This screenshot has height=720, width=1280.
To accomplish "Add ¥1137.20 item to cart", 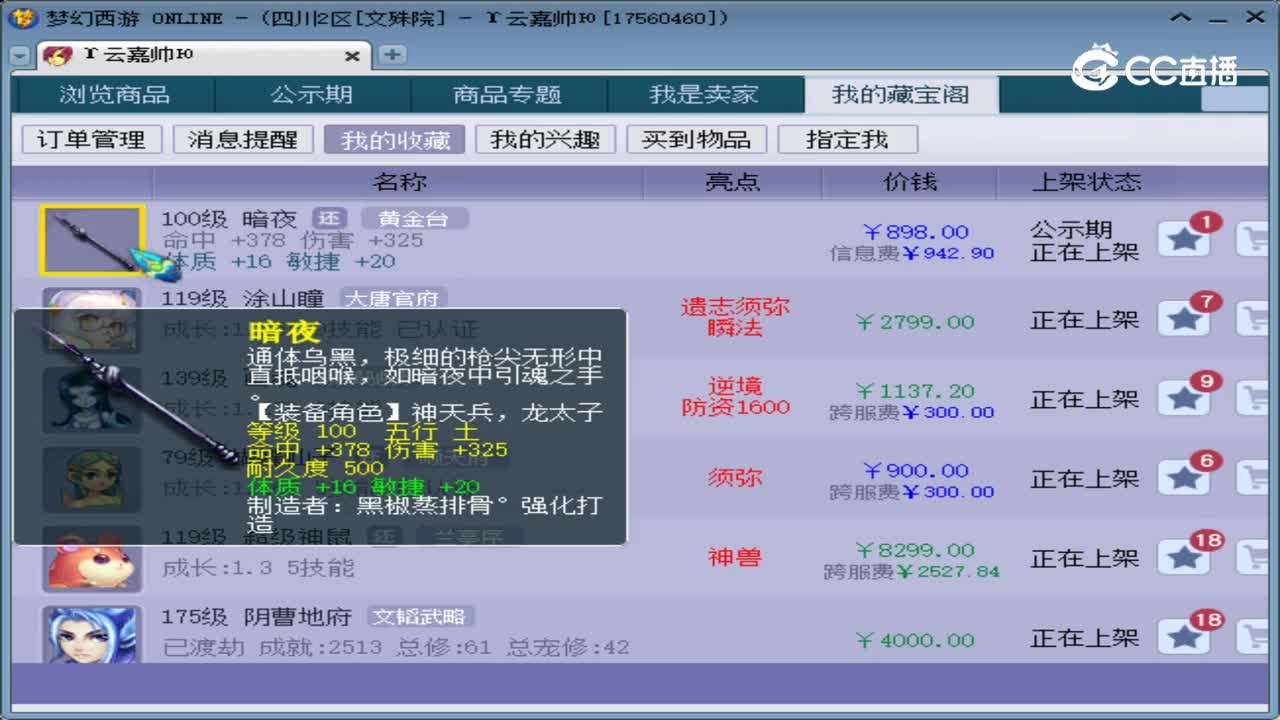I will tap(1254, 399).
